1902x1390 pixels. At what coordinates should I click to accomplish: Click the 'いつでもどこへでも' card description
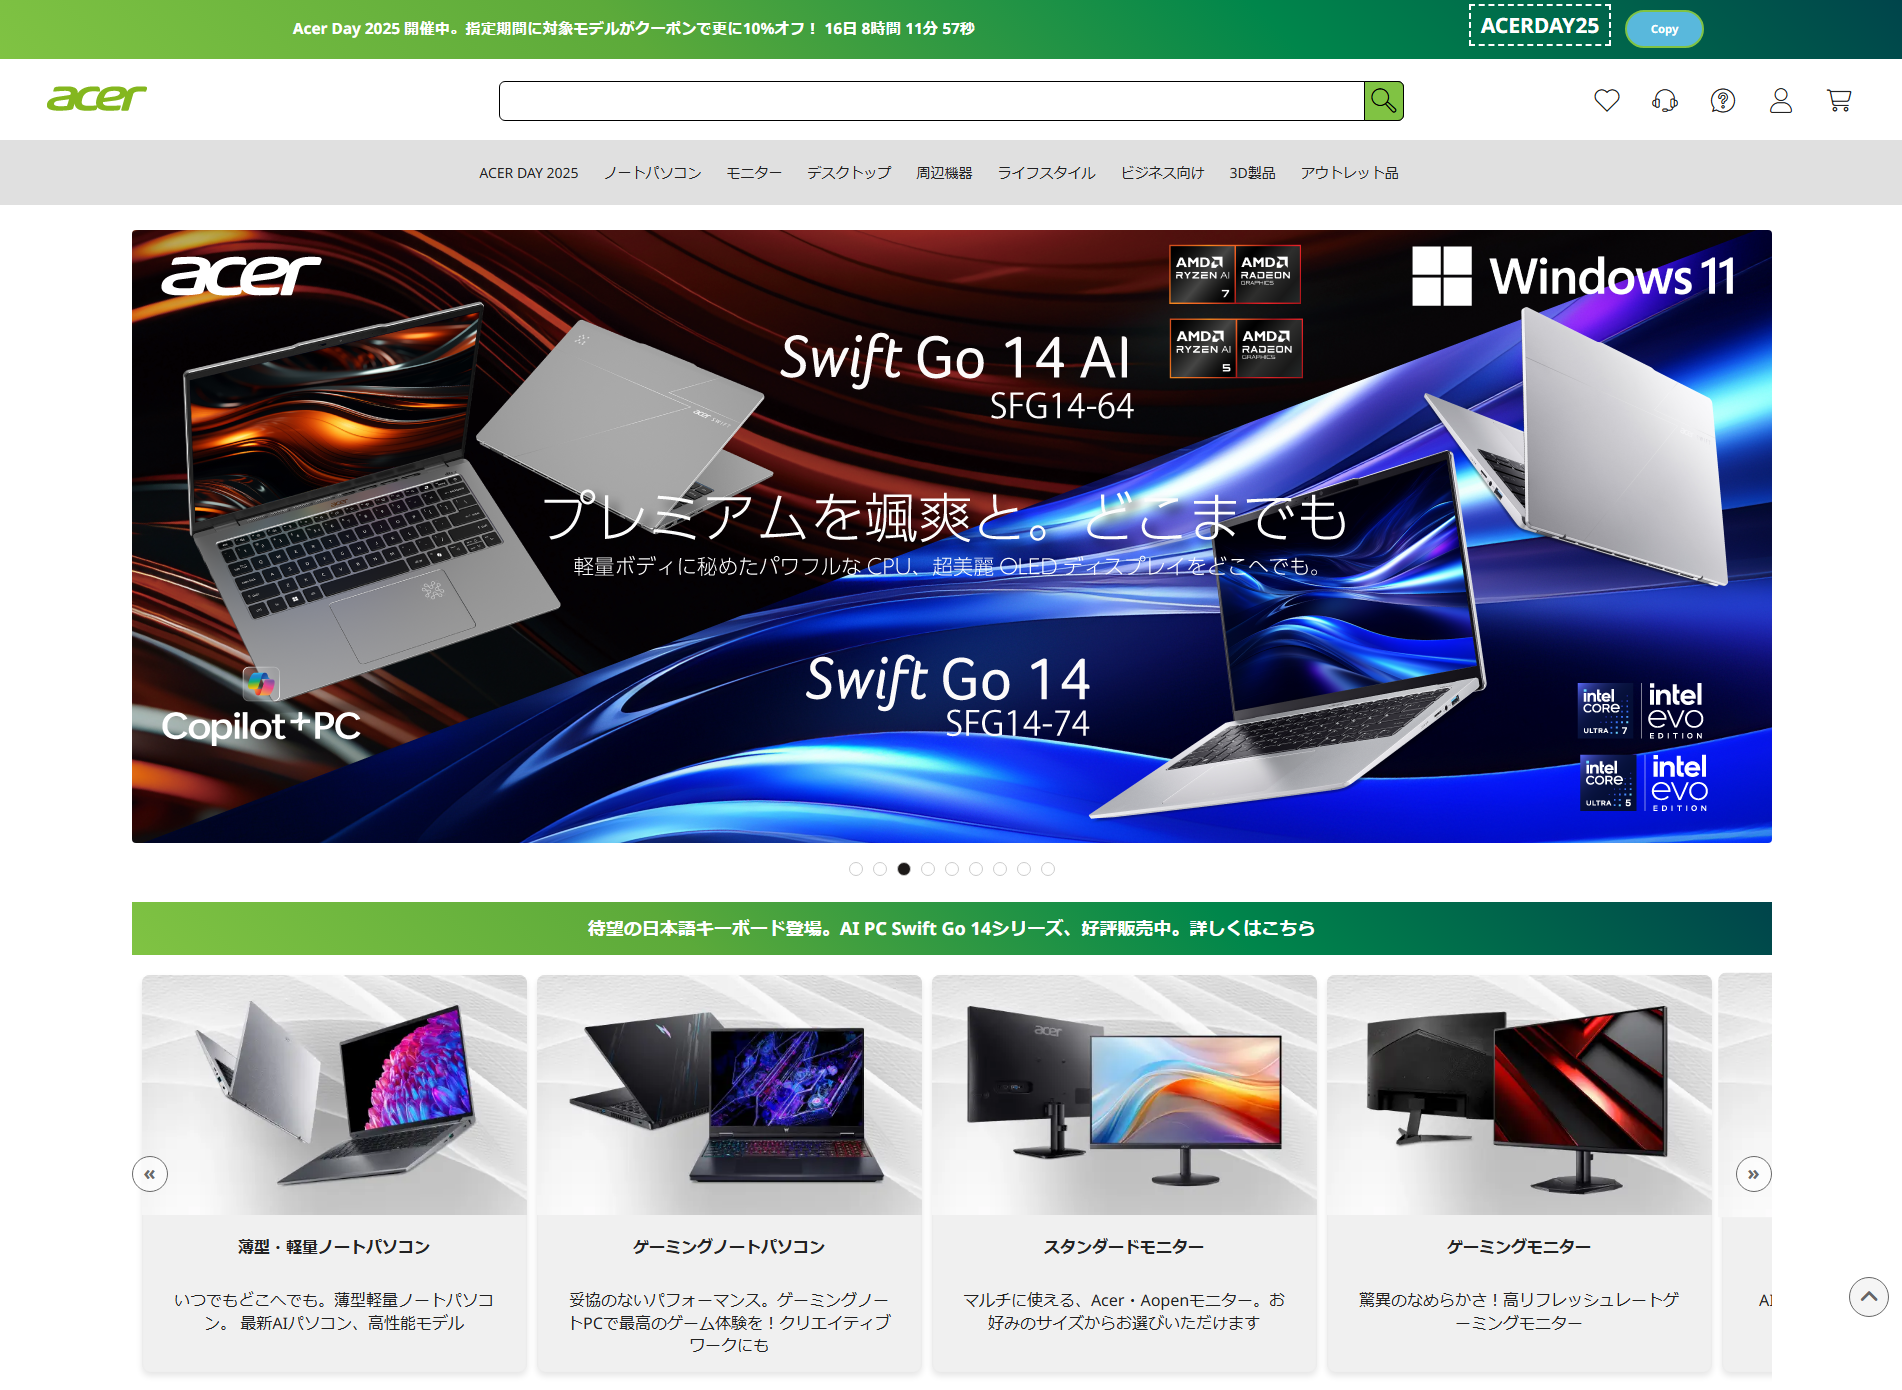(x=334, y=1311)
